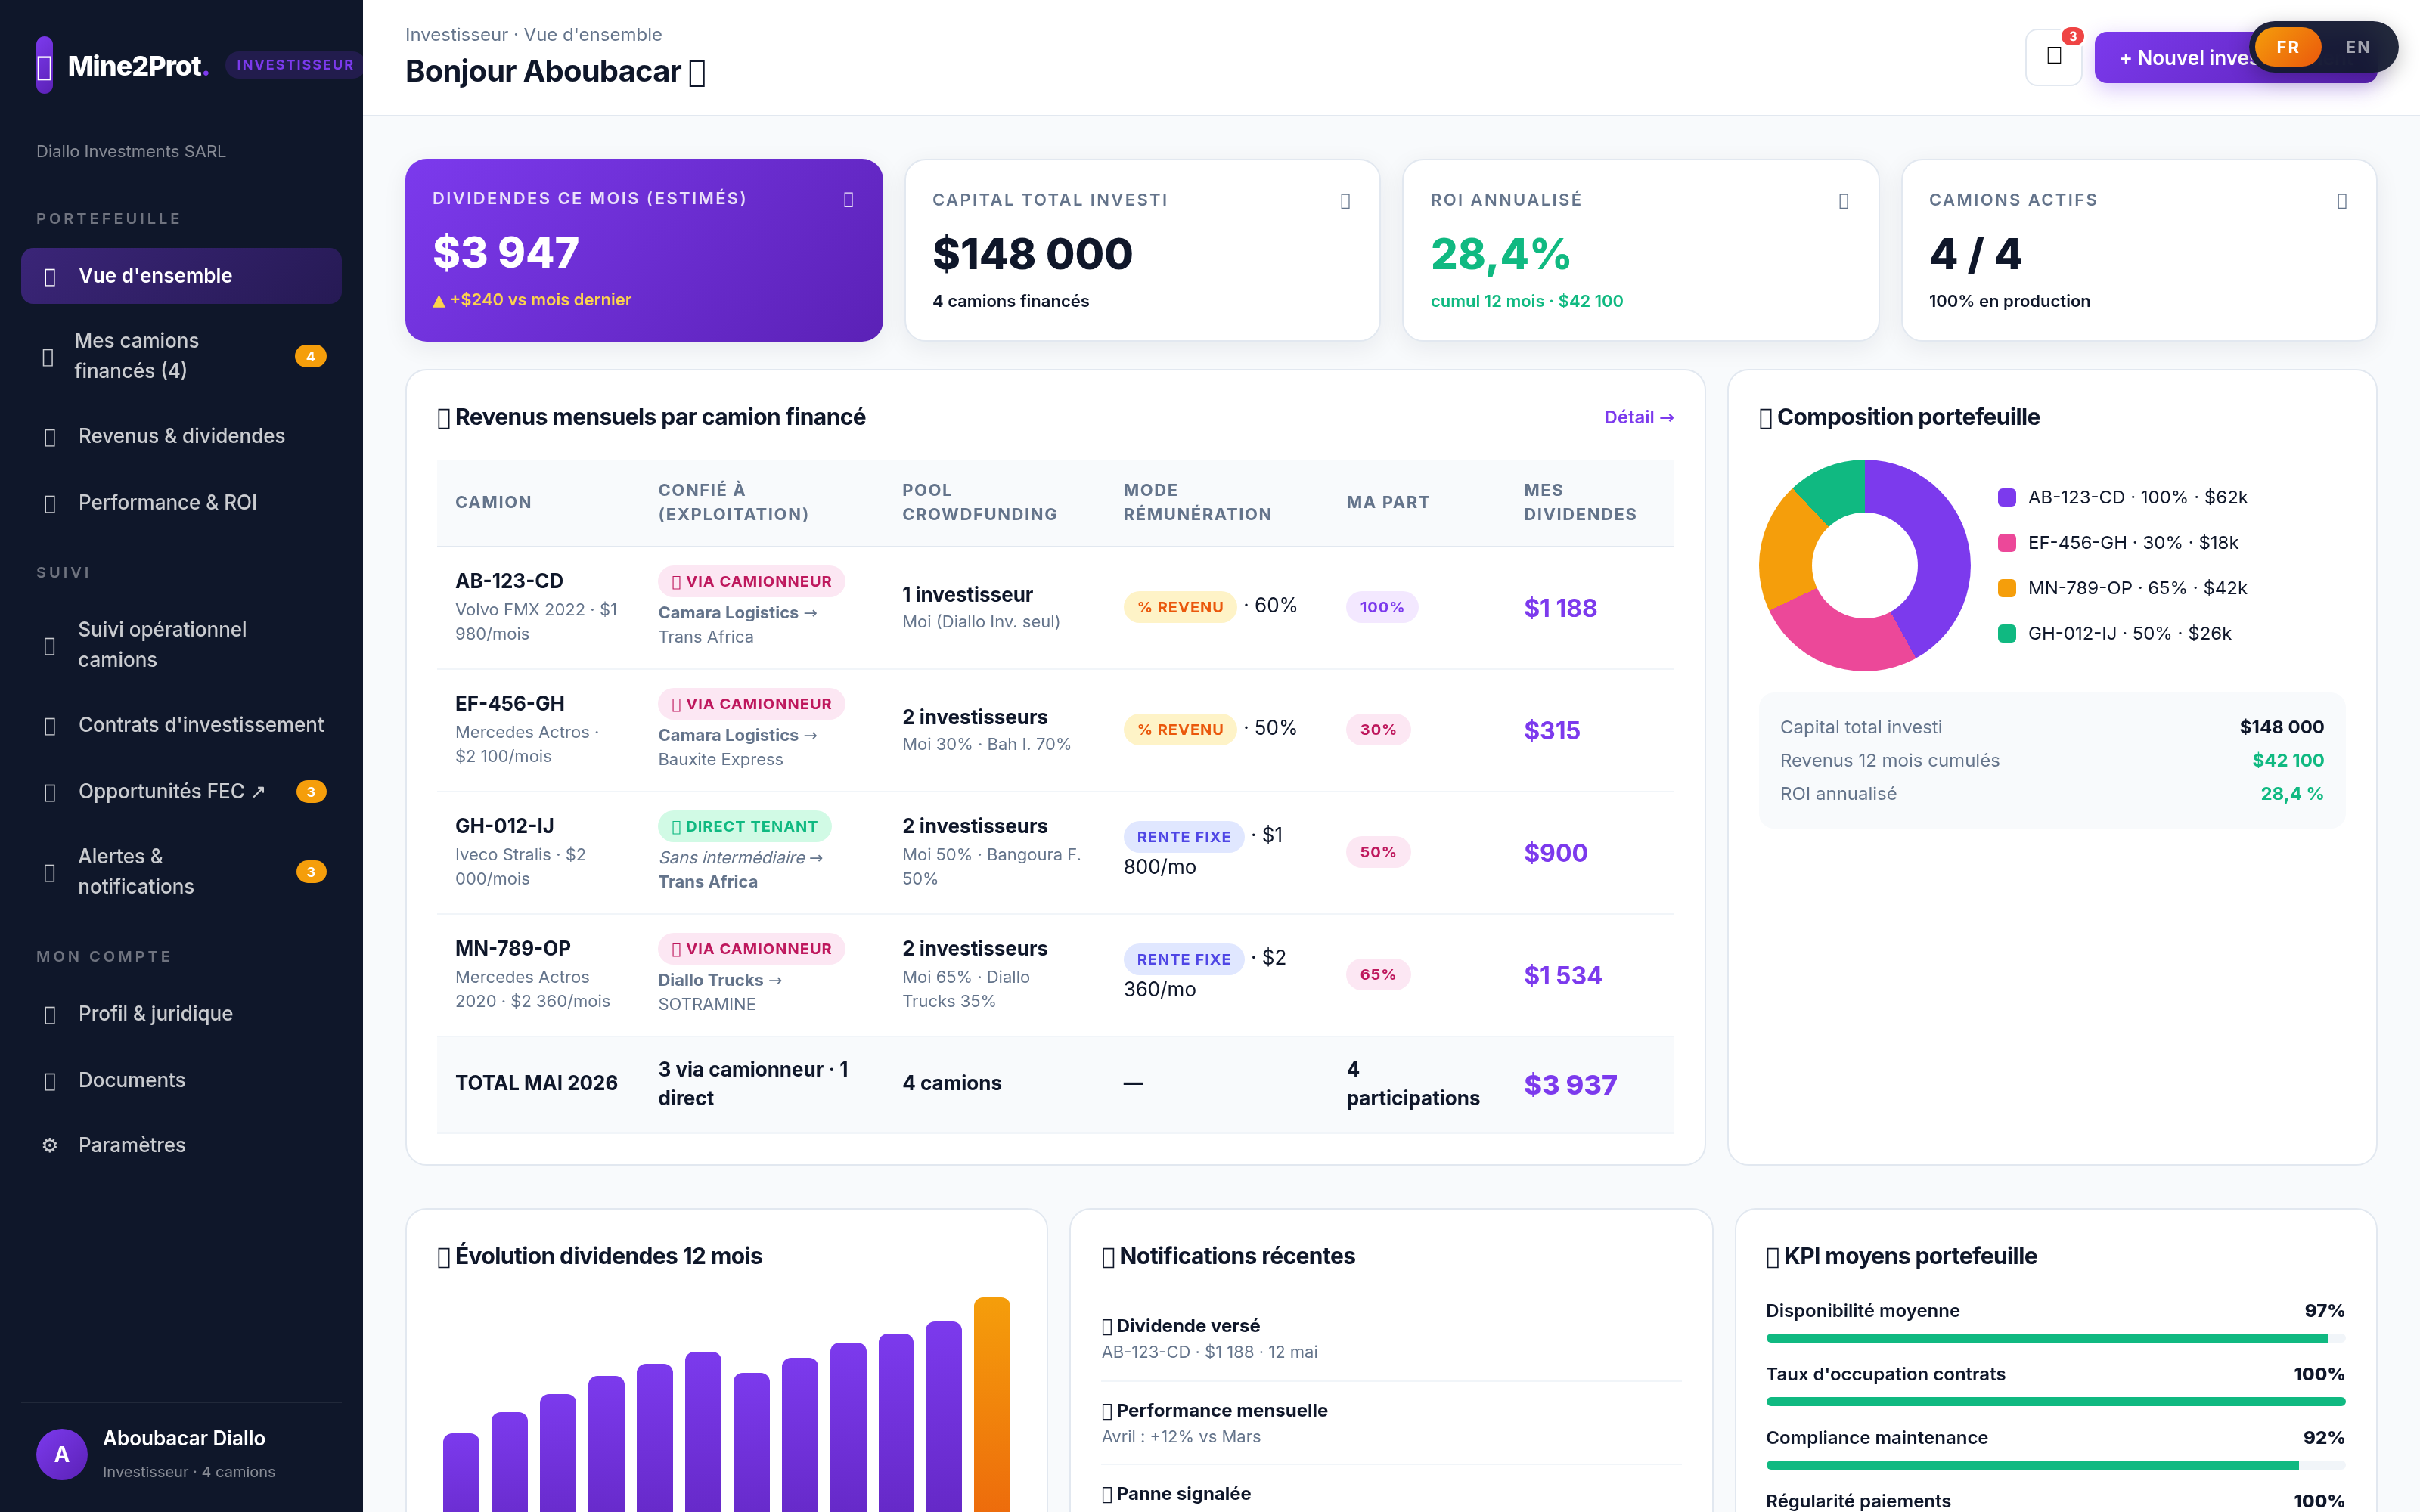The image size is (2420, 1512).
Task: Go to Revenus & dividendes
Action: 181,436
